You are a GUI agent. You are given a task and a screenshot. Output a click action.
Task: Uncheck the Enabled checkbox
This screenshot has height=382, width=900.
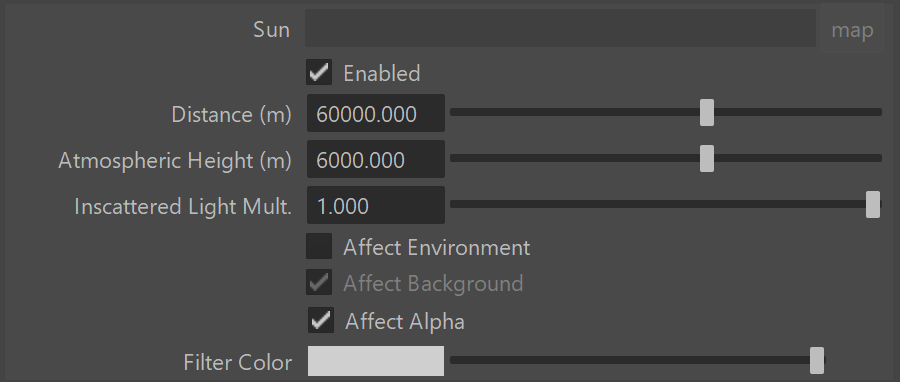319,72
